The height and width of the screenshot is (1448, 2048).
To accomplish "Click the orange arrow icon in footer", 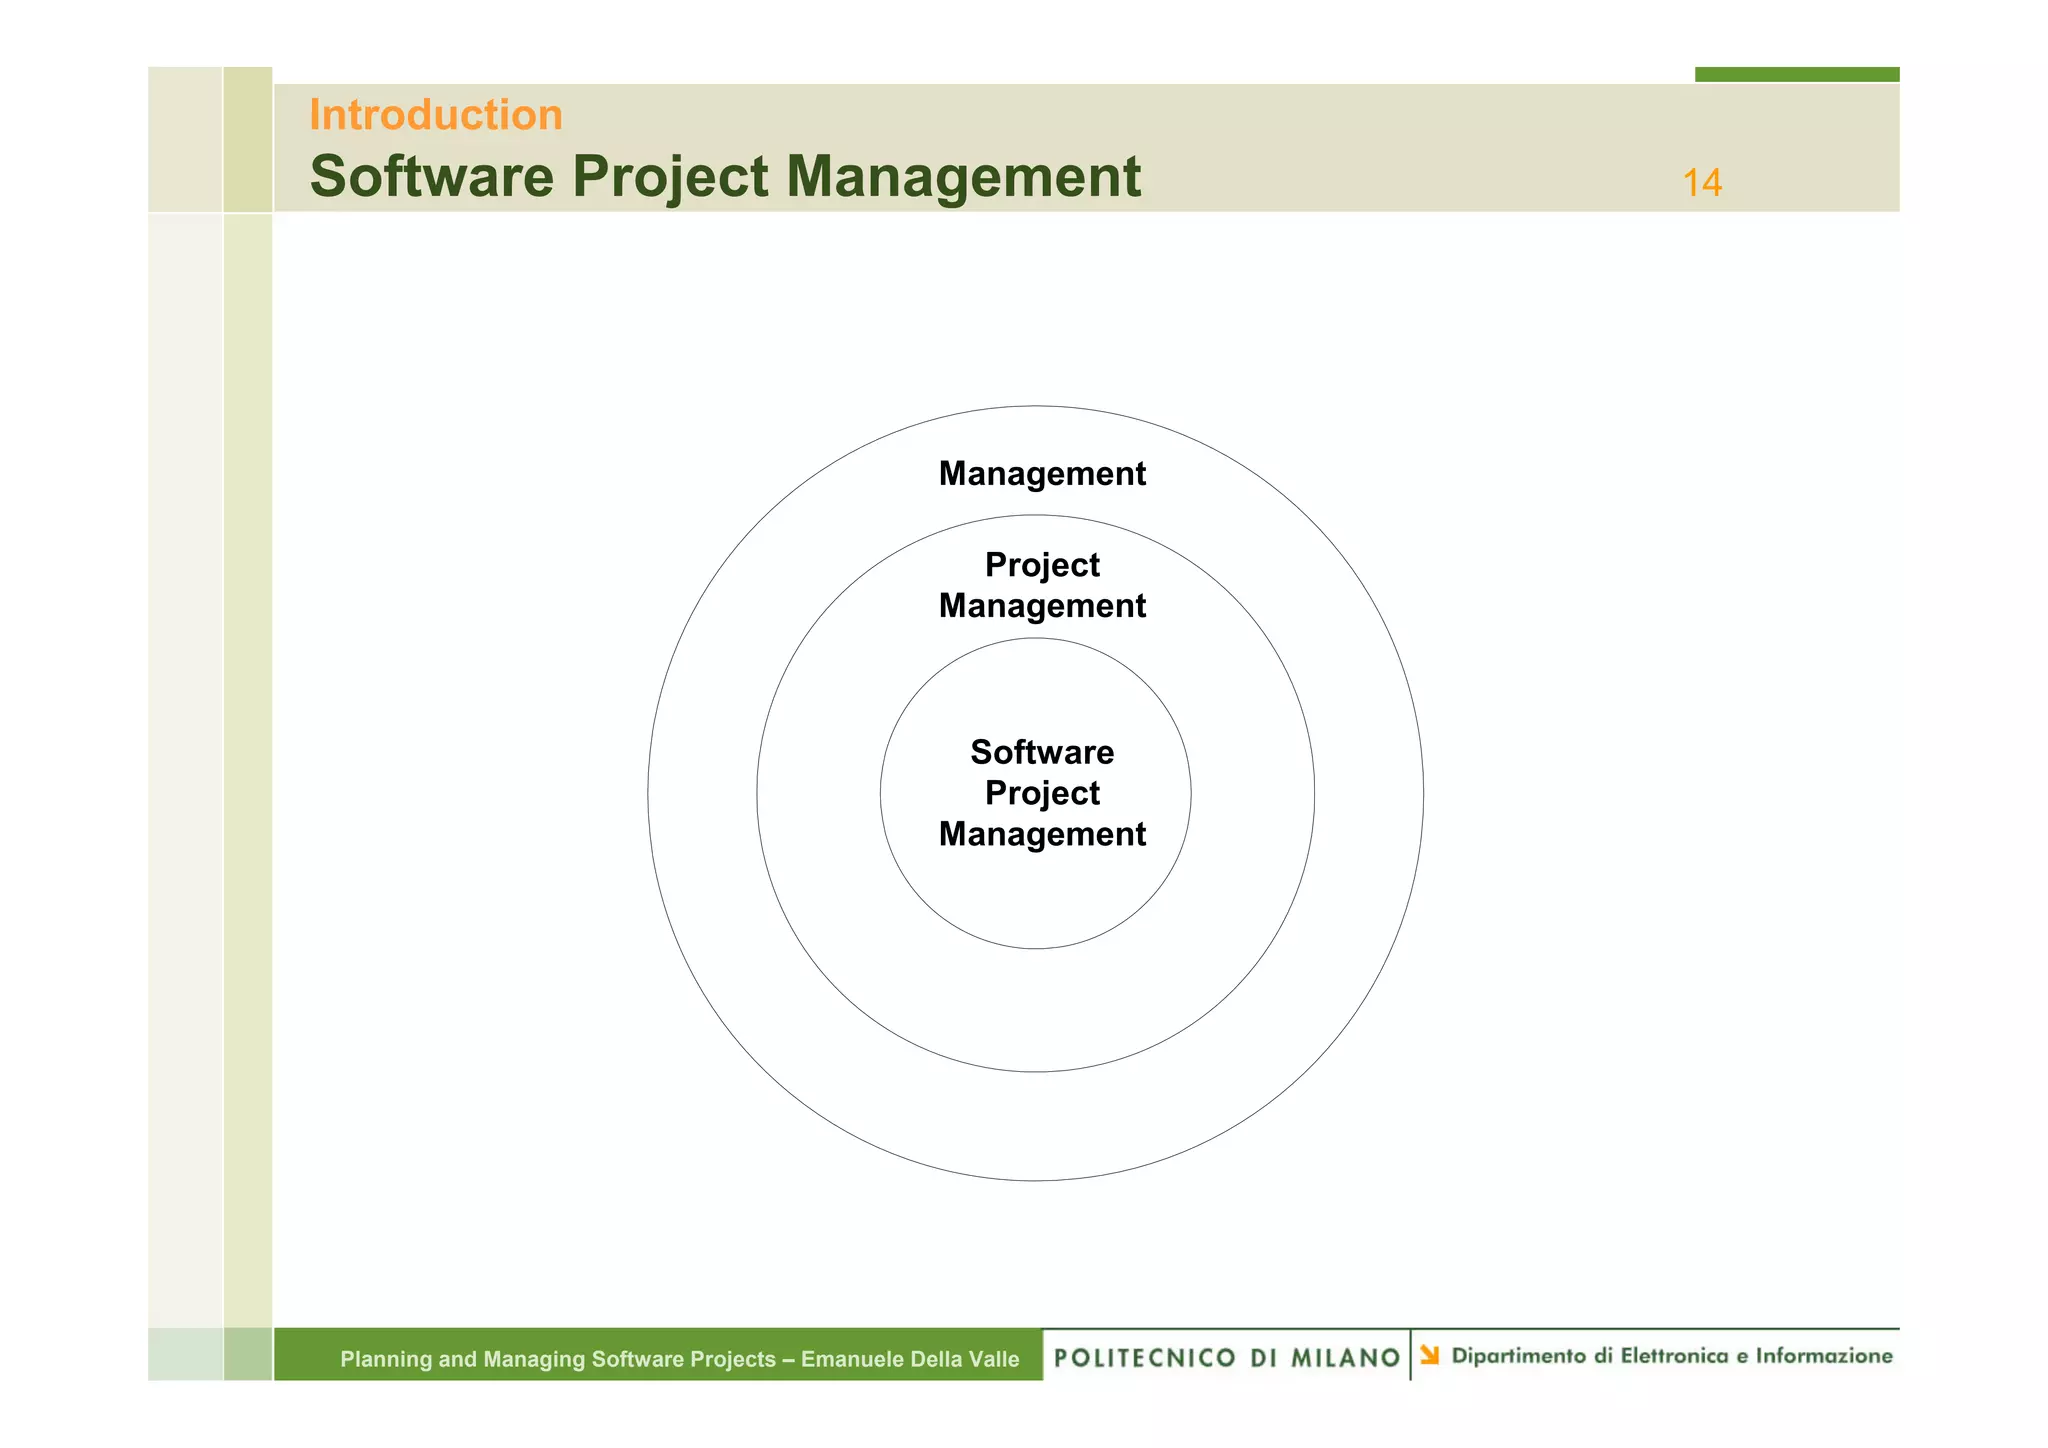I will click(1430, 1355).
